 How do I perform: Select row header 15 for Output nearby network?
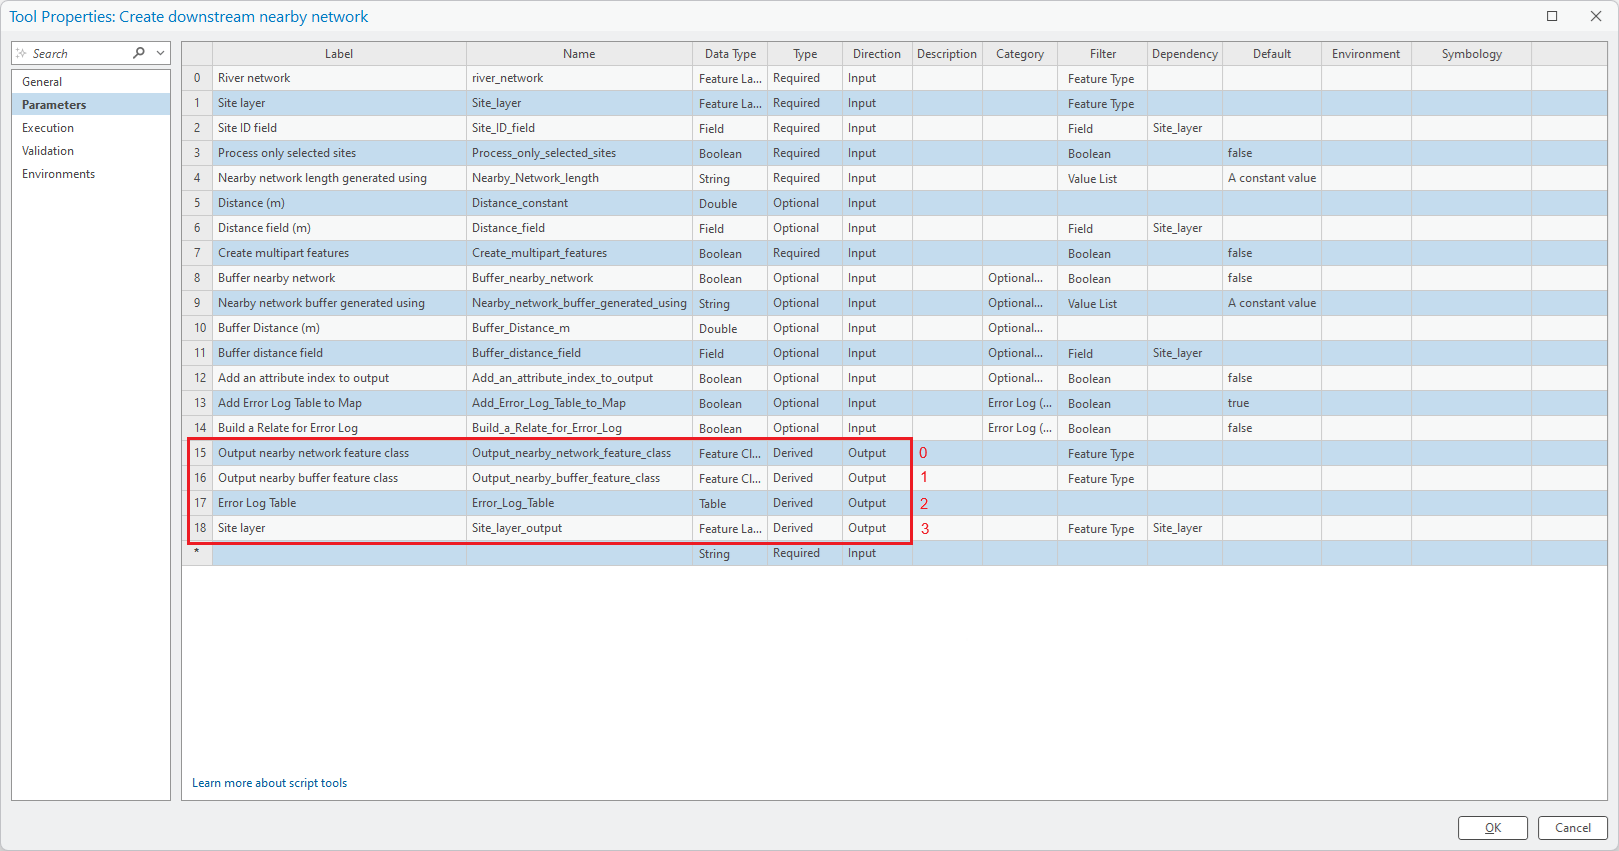point(198,453)
